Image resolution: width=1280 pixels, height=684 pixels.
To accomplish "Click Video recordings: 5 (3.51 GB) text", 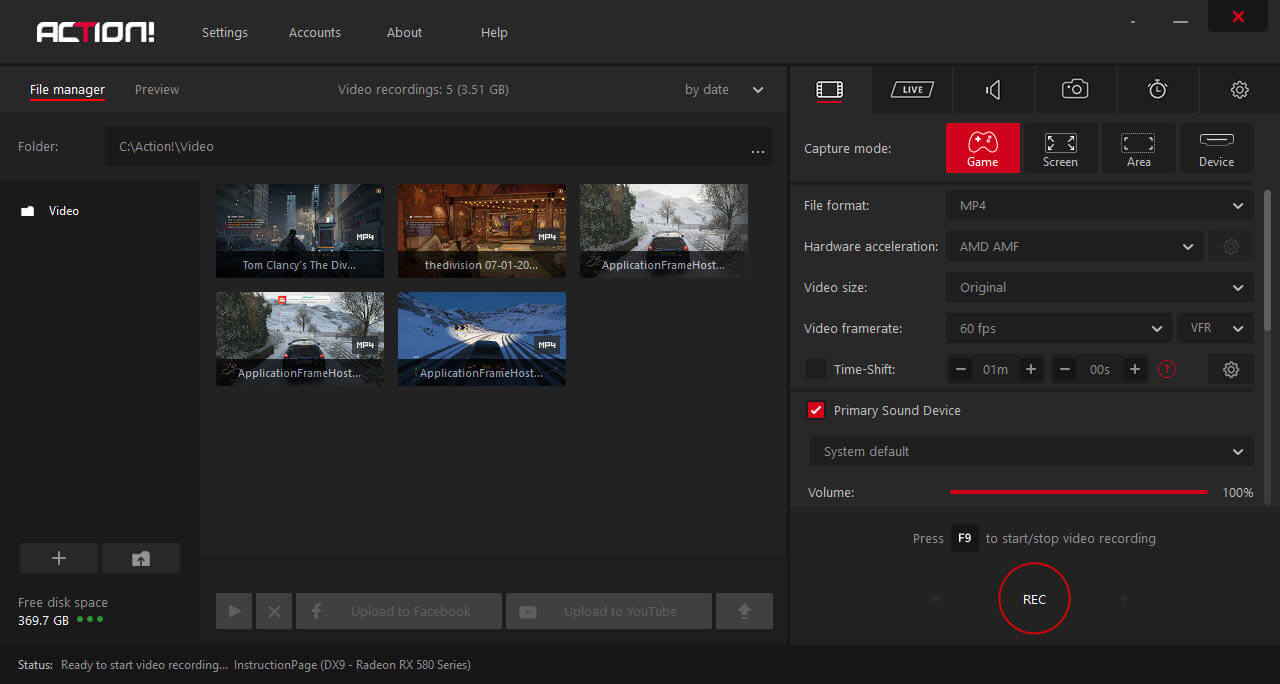I will click(423, 90).
